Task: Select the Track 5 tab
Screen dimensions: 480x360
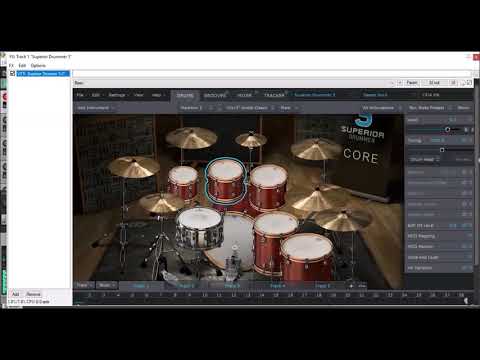Action: [x=323, y=286]
